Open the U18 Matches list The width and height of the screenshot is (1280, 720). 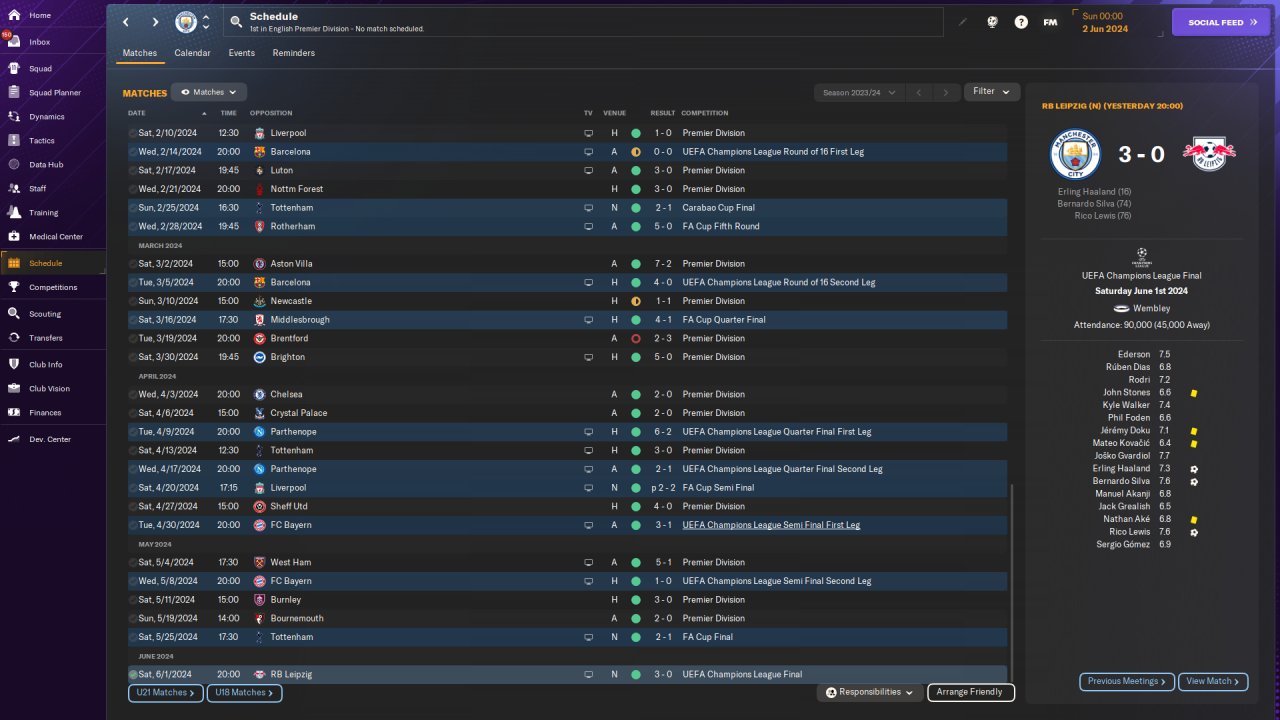[244, 692]
